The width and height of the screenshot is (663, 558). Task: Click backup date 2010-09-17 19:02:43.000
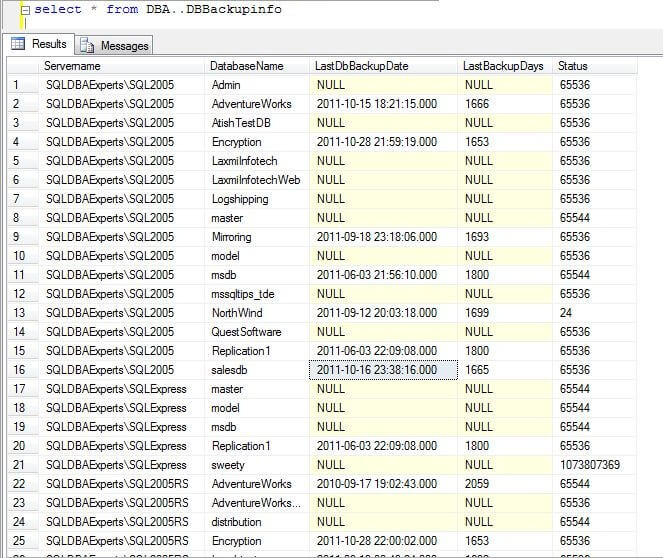point(384,484)
